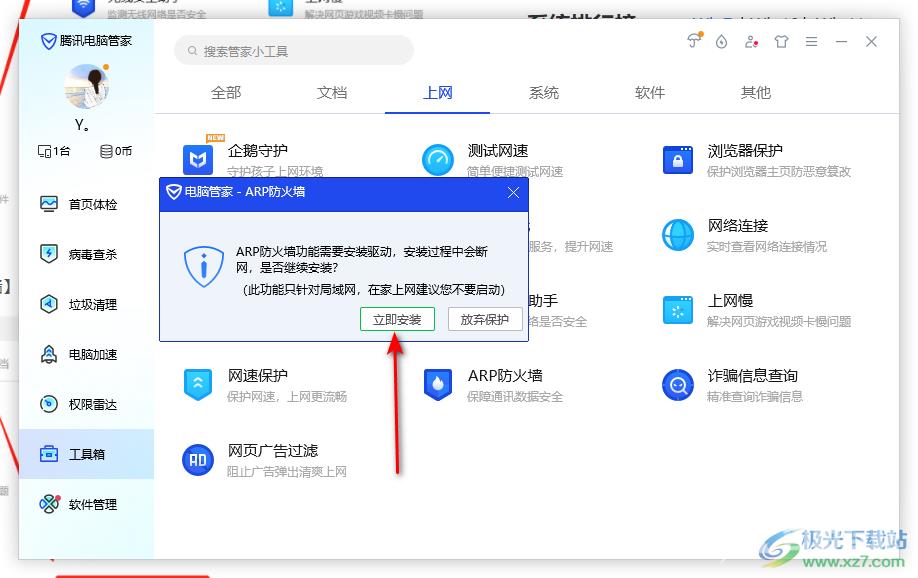Click 放弃保护 button in ARP dialog
Viewport: 918px width, 578px height.
485,319
